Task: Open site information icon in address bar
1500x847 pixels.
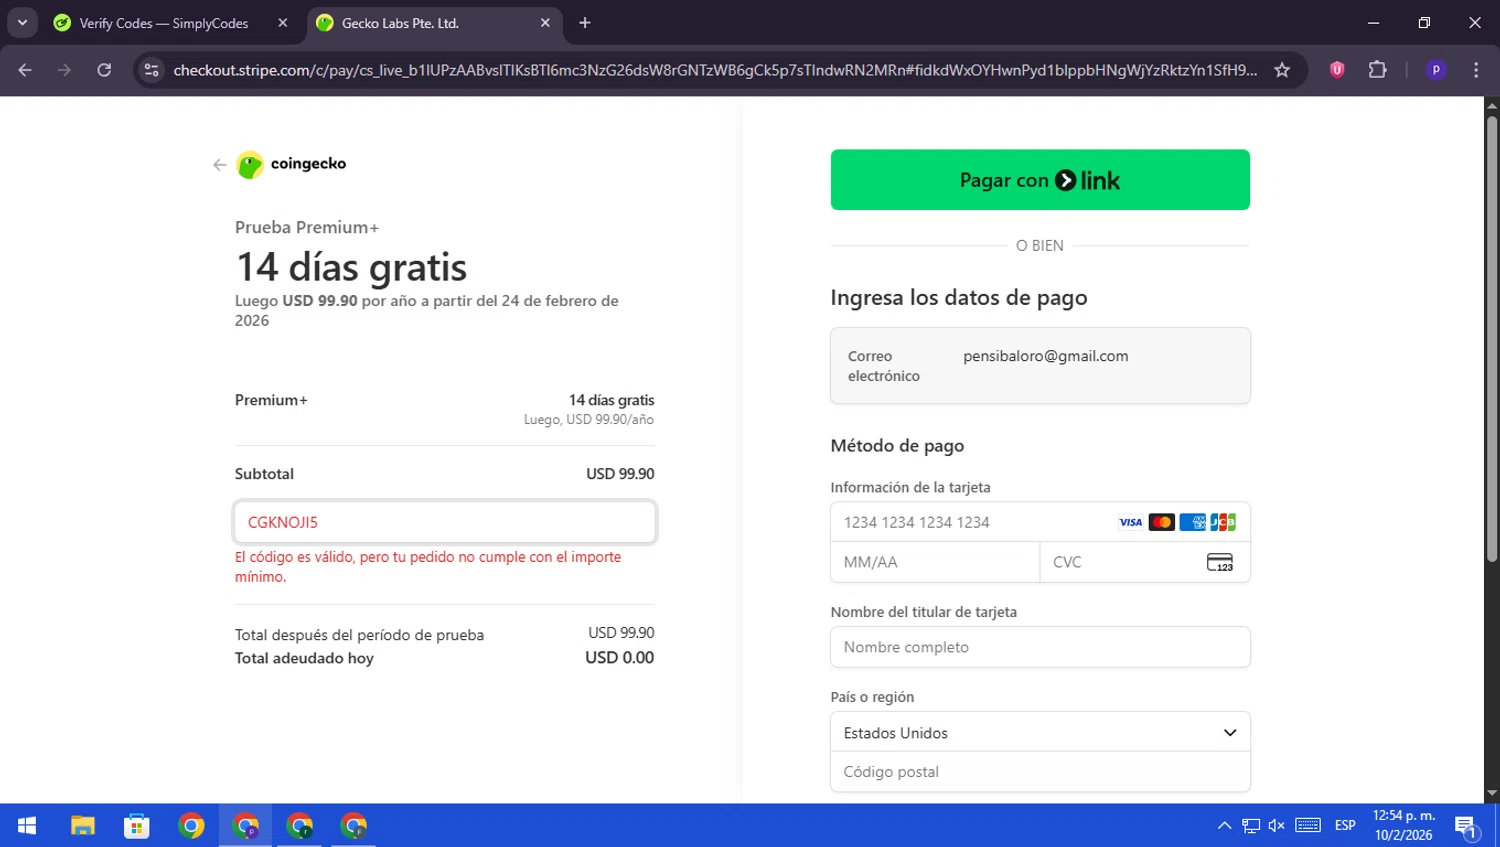Action: tap(151, 70)
